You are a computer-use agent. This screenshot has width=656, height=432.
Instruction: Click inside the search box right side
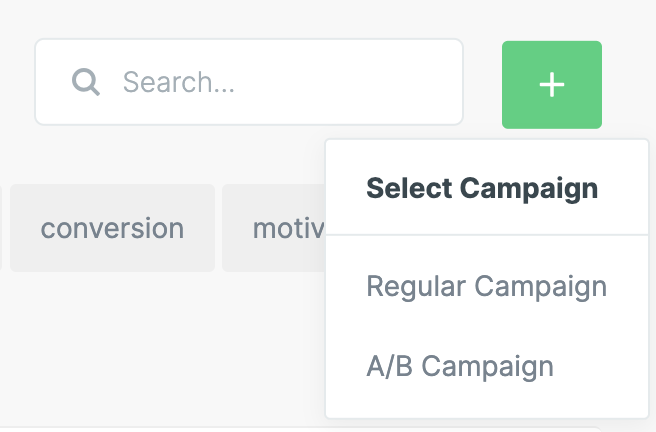pos(400,82)
